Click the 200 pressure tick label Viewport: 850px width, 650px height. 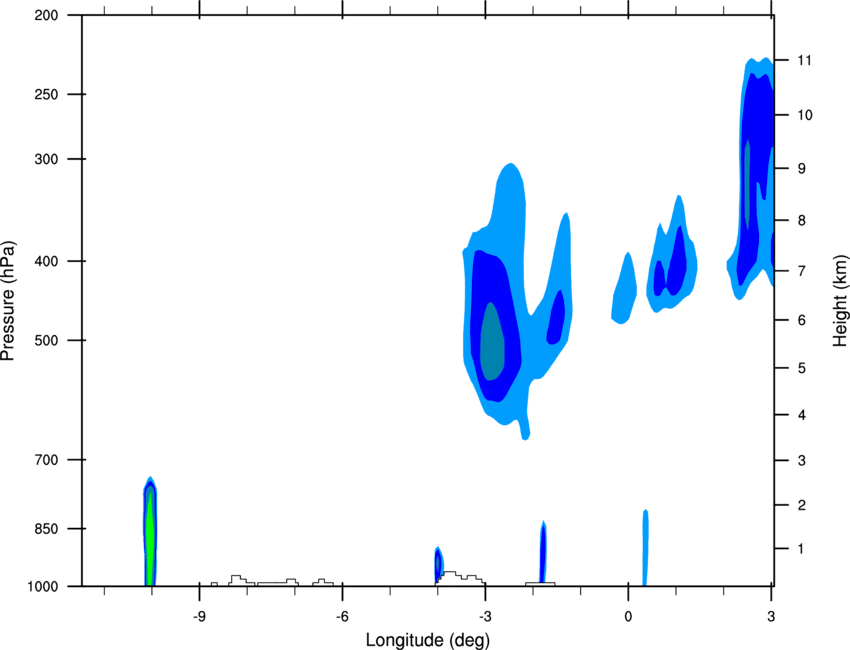46,15
